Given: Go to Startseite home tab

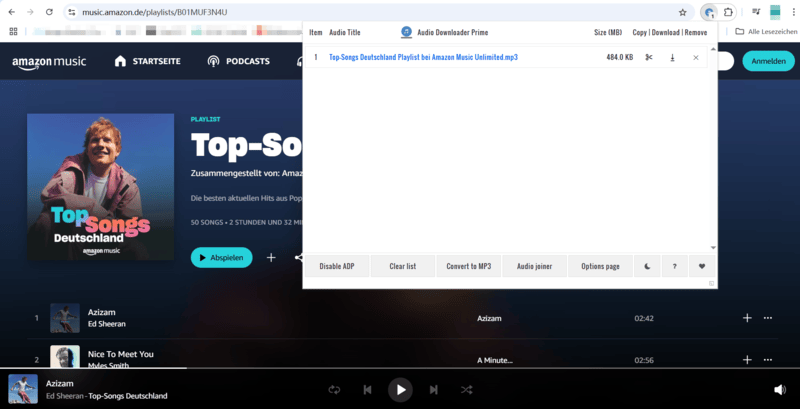Looking at the screenshot, I should (x=148, y=61).
